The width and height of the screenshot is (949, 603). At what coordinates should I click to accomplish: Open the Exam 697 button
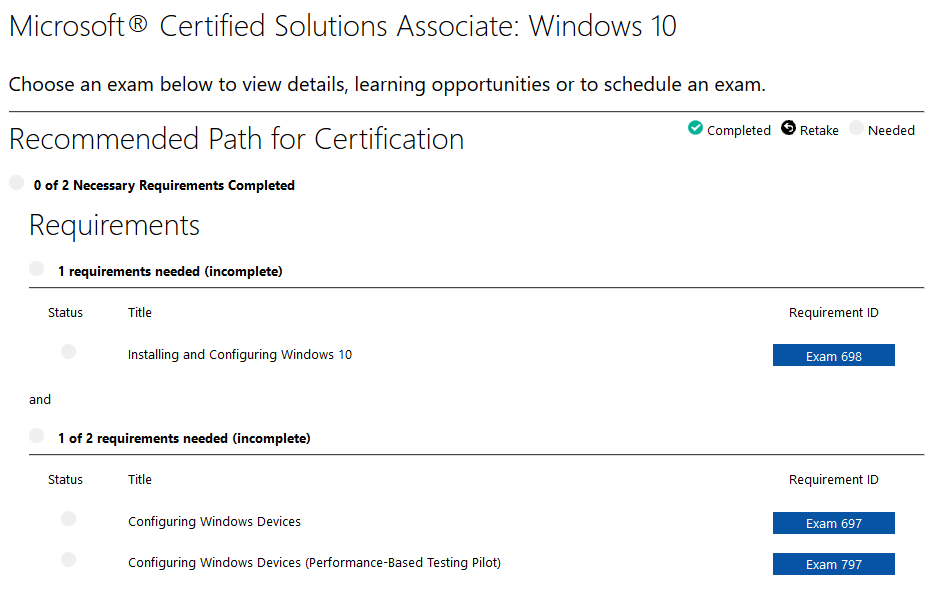[833, 523]
